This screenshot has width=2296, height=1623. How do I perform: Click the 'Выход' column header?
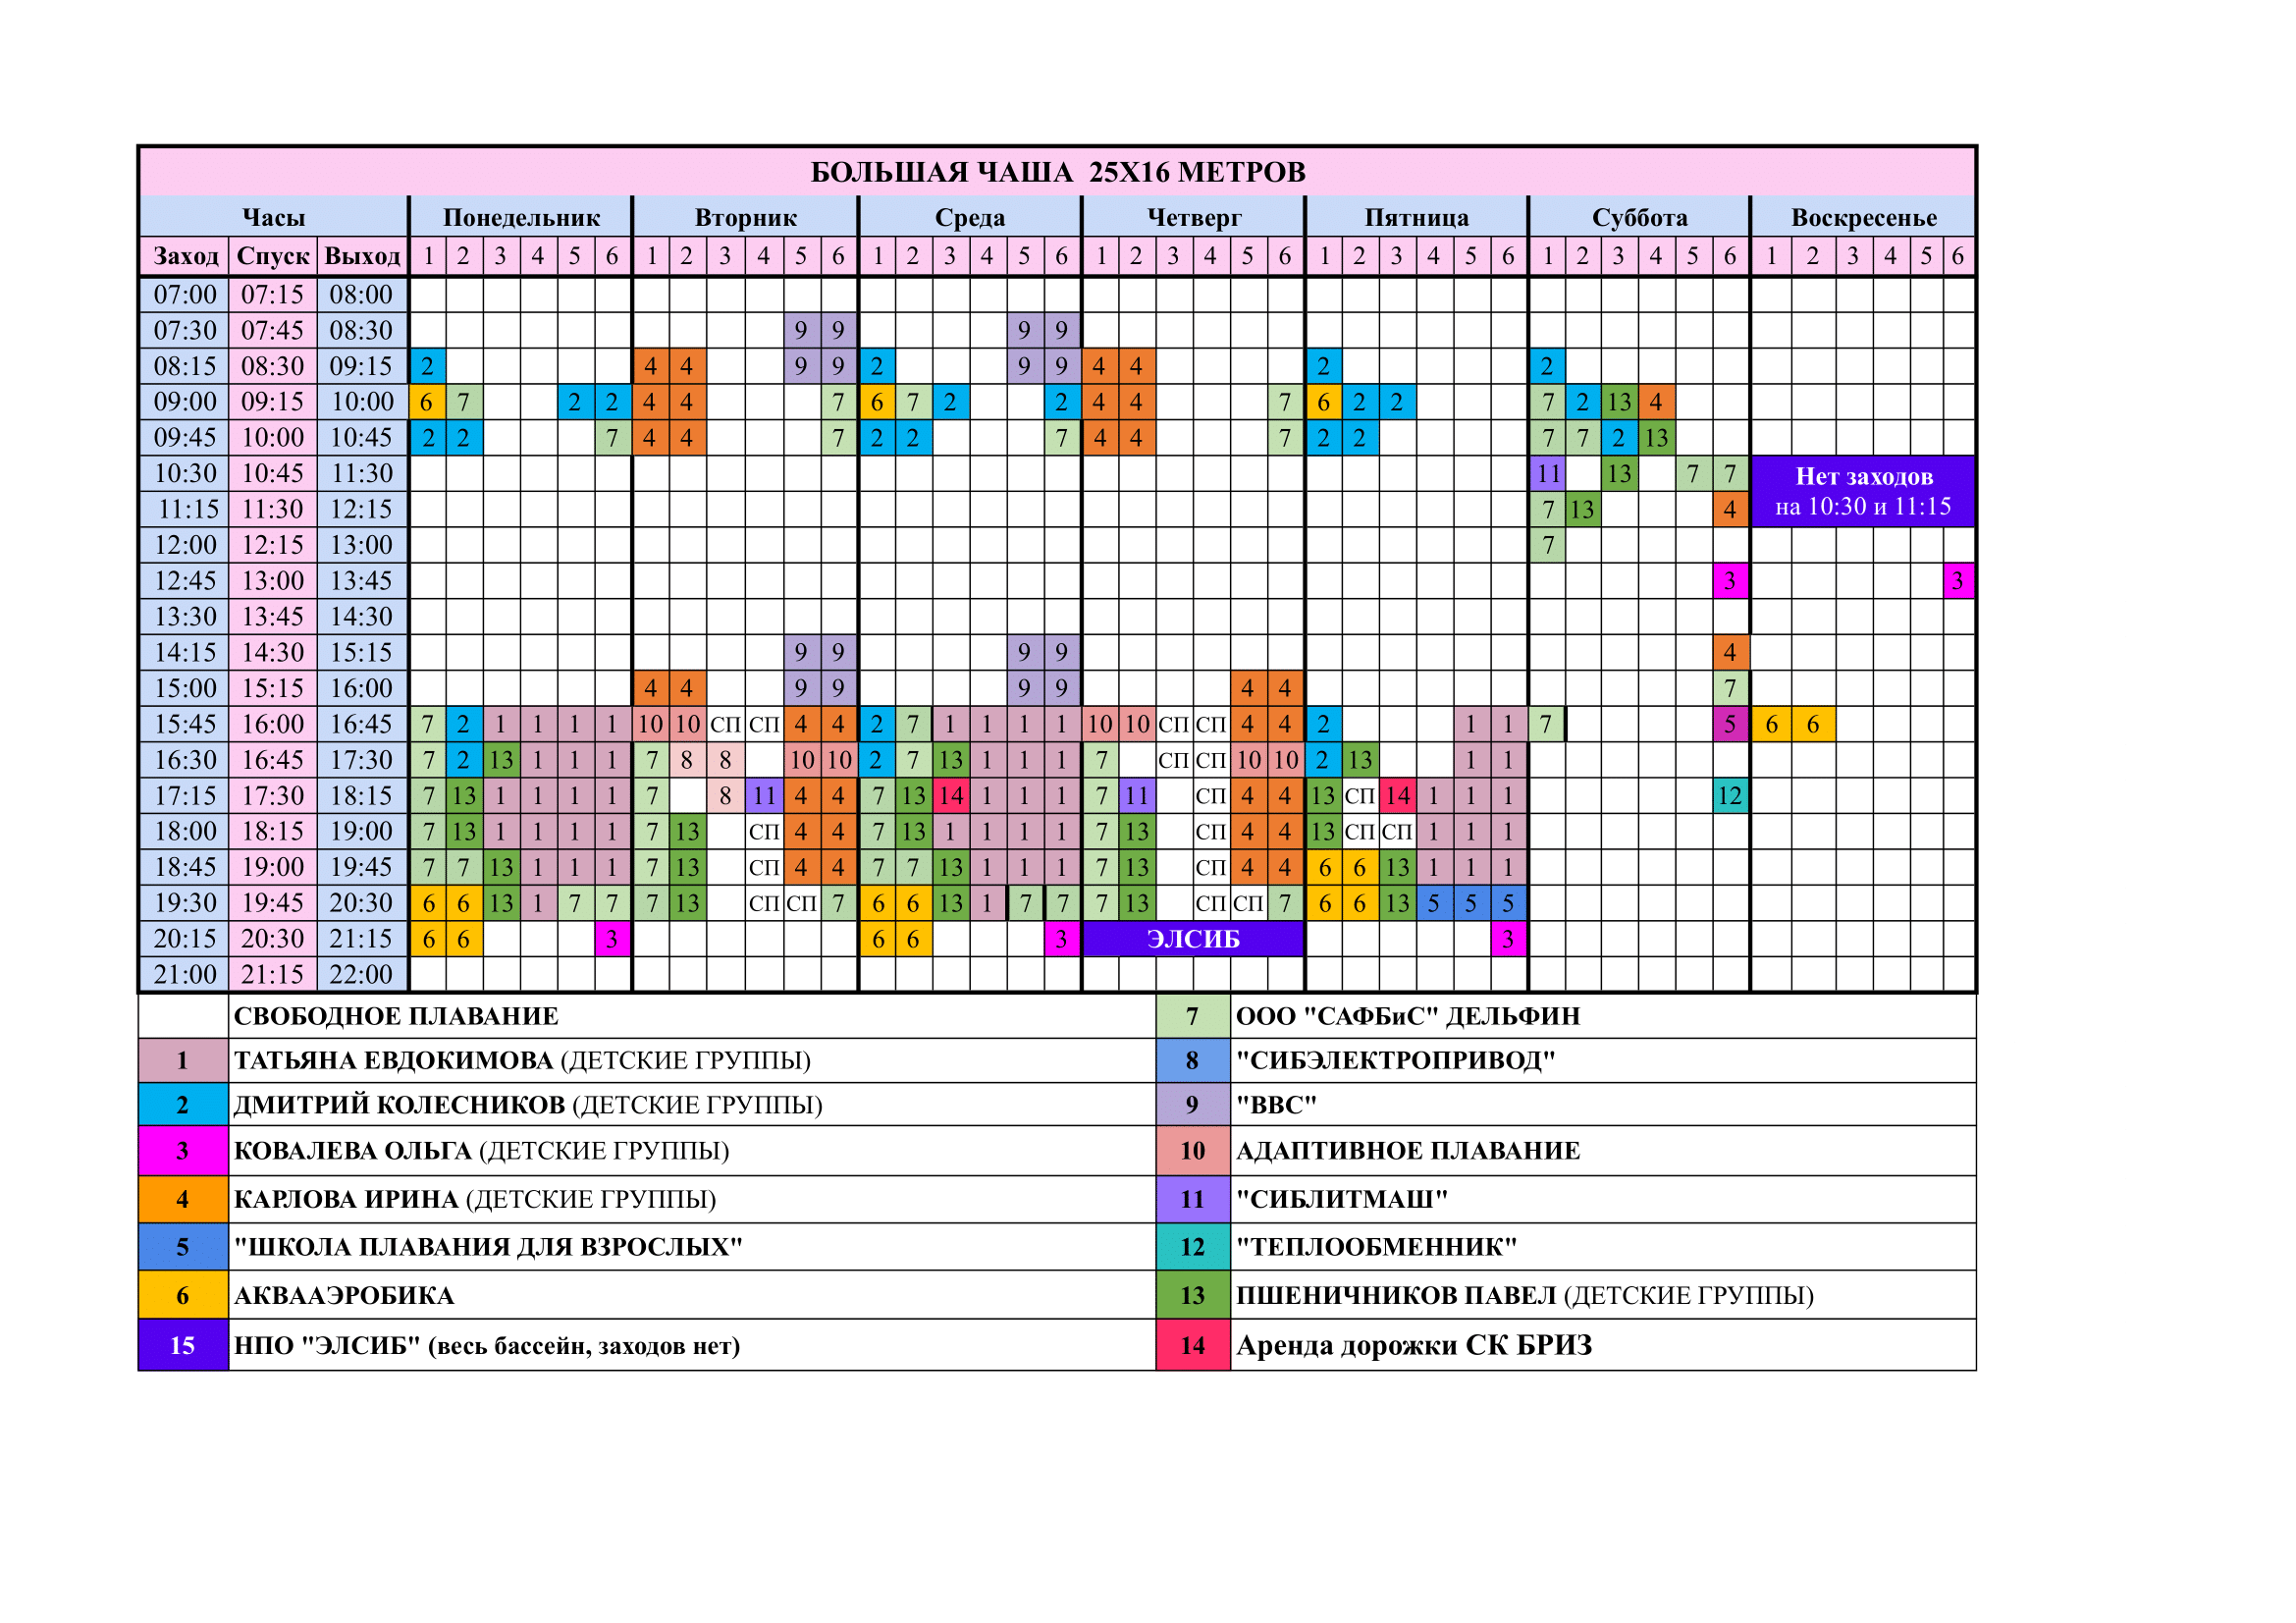pyautogui.click(x=362, y=256)
